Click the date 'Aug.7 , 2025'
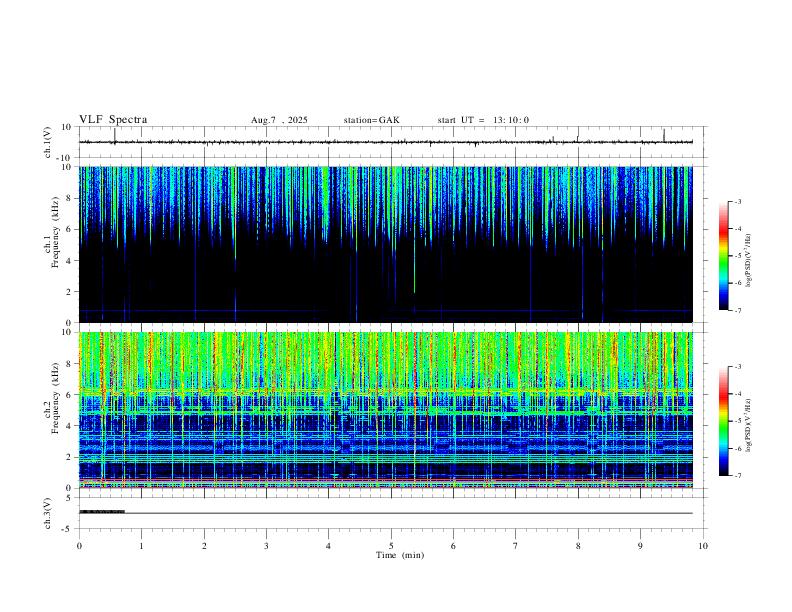 pos(279,120)
